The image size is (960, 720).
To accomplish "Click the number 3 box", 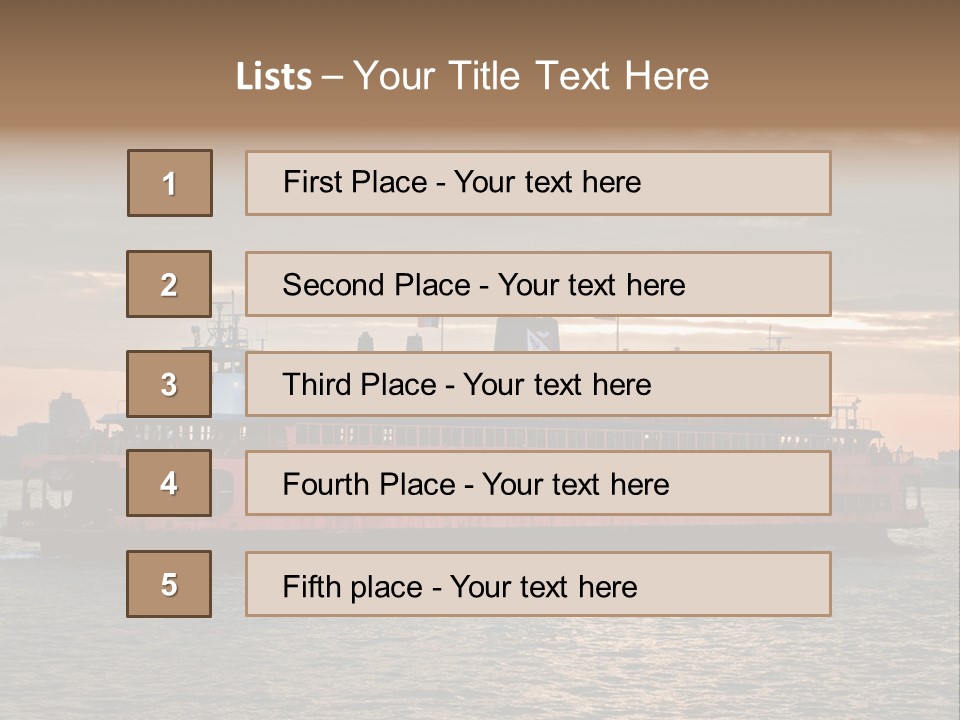I will click(x=169, y=384).
